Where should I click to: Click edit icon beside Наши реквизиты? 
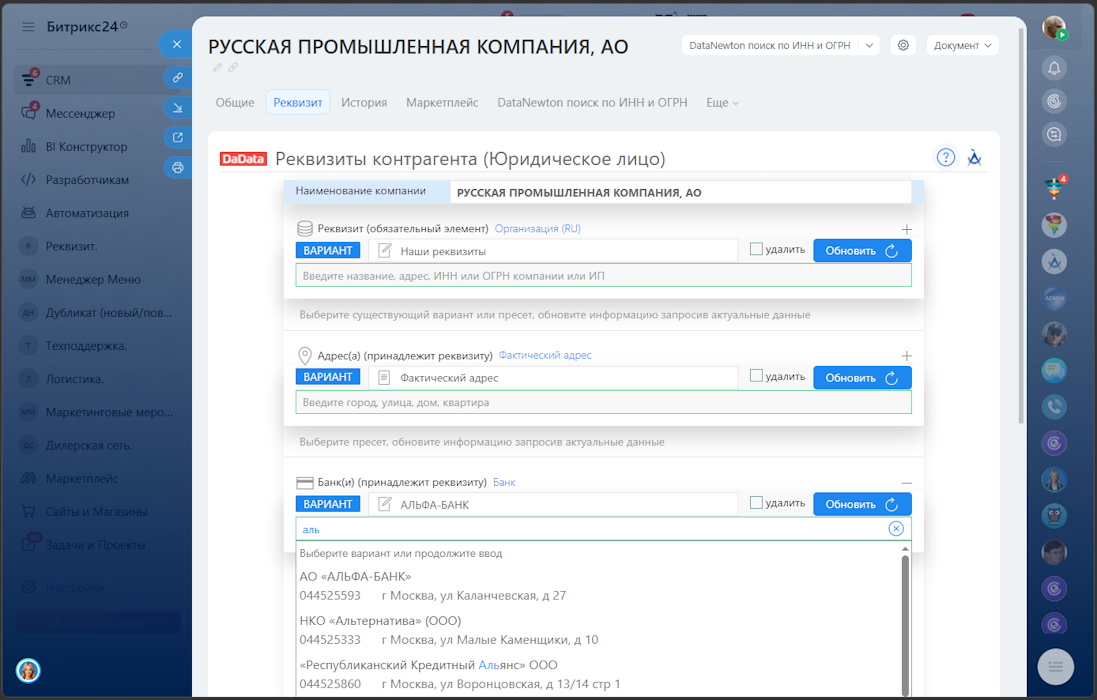384,250
